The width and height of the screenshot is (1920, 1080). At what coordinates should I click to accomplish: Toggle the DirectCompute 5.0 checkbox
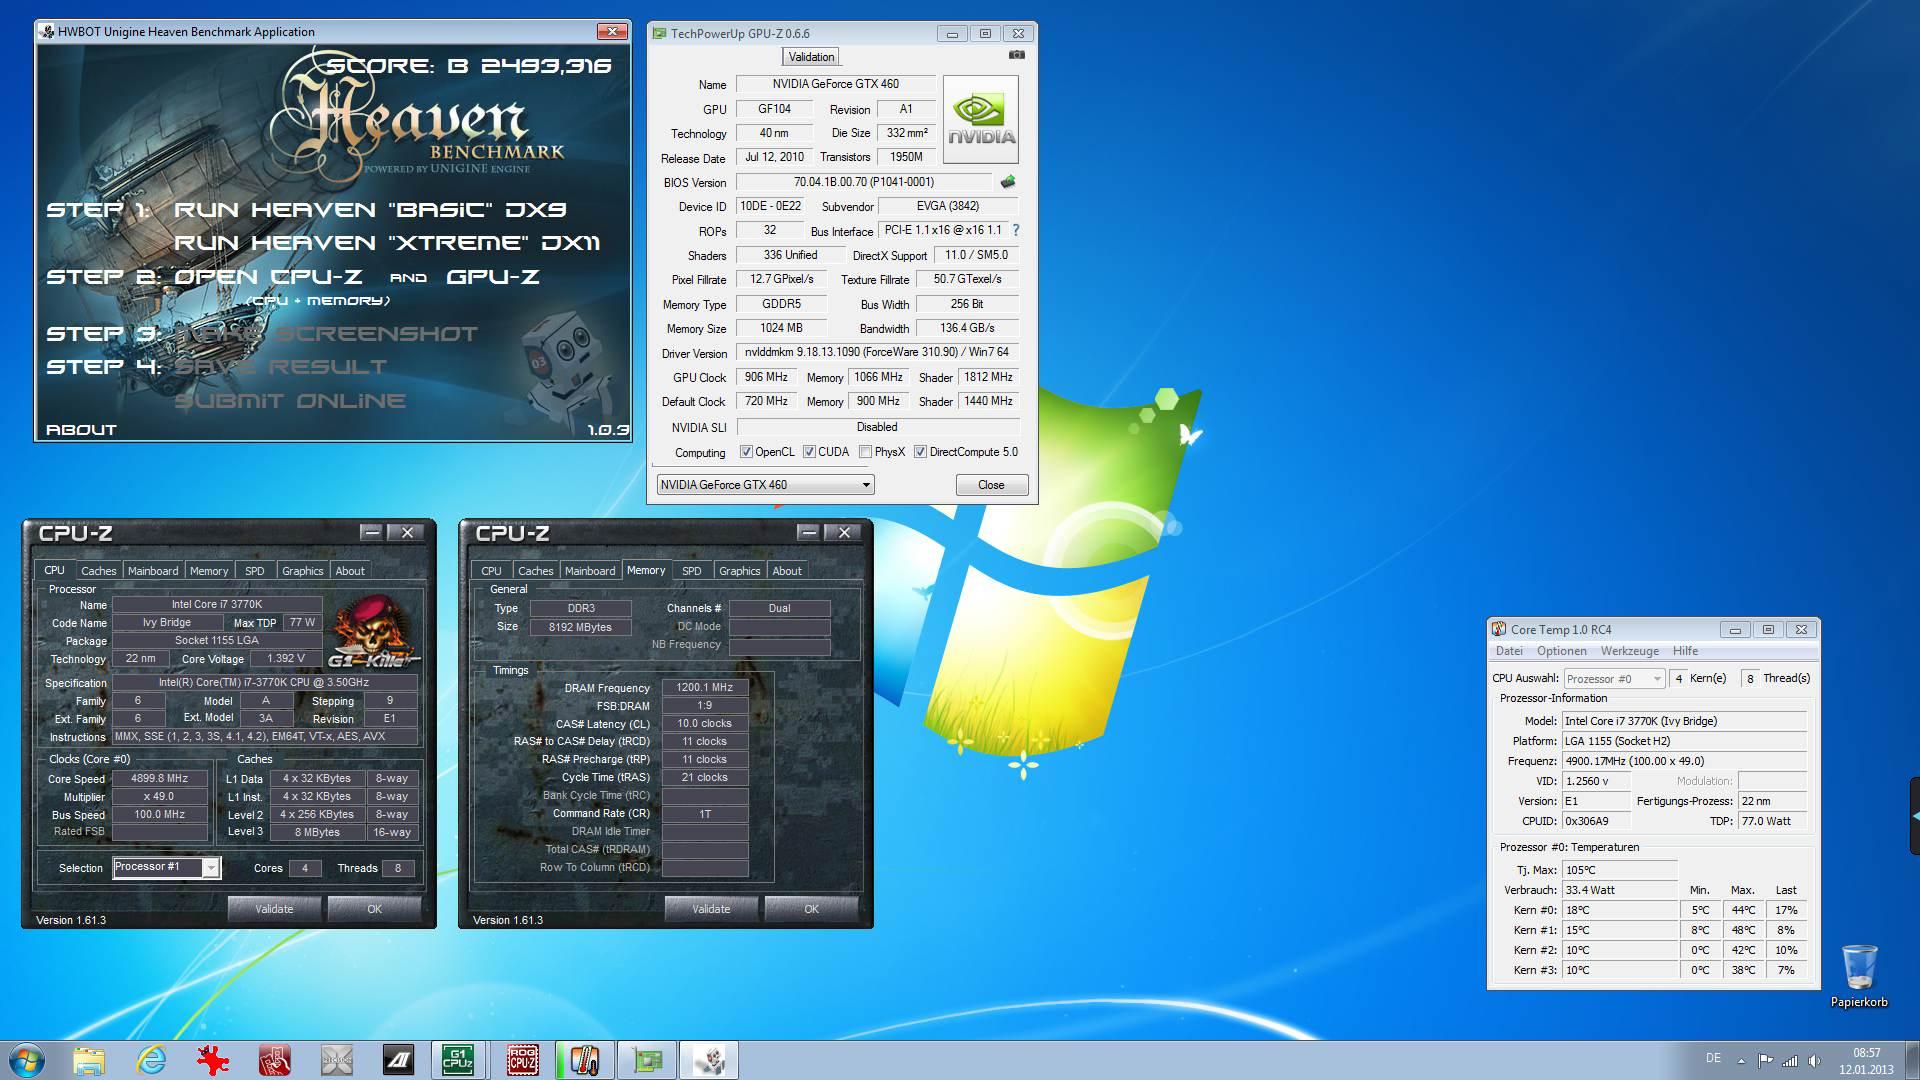click(920, 452)
